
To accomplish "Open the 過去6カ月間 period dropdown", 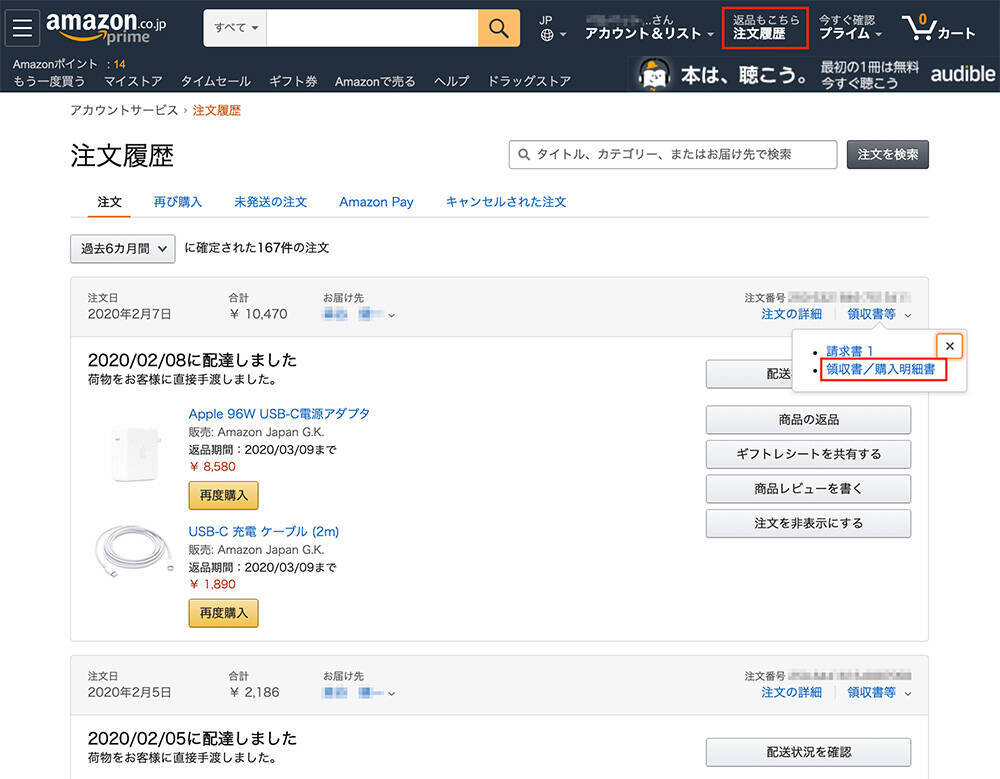I will coord(123,248).
